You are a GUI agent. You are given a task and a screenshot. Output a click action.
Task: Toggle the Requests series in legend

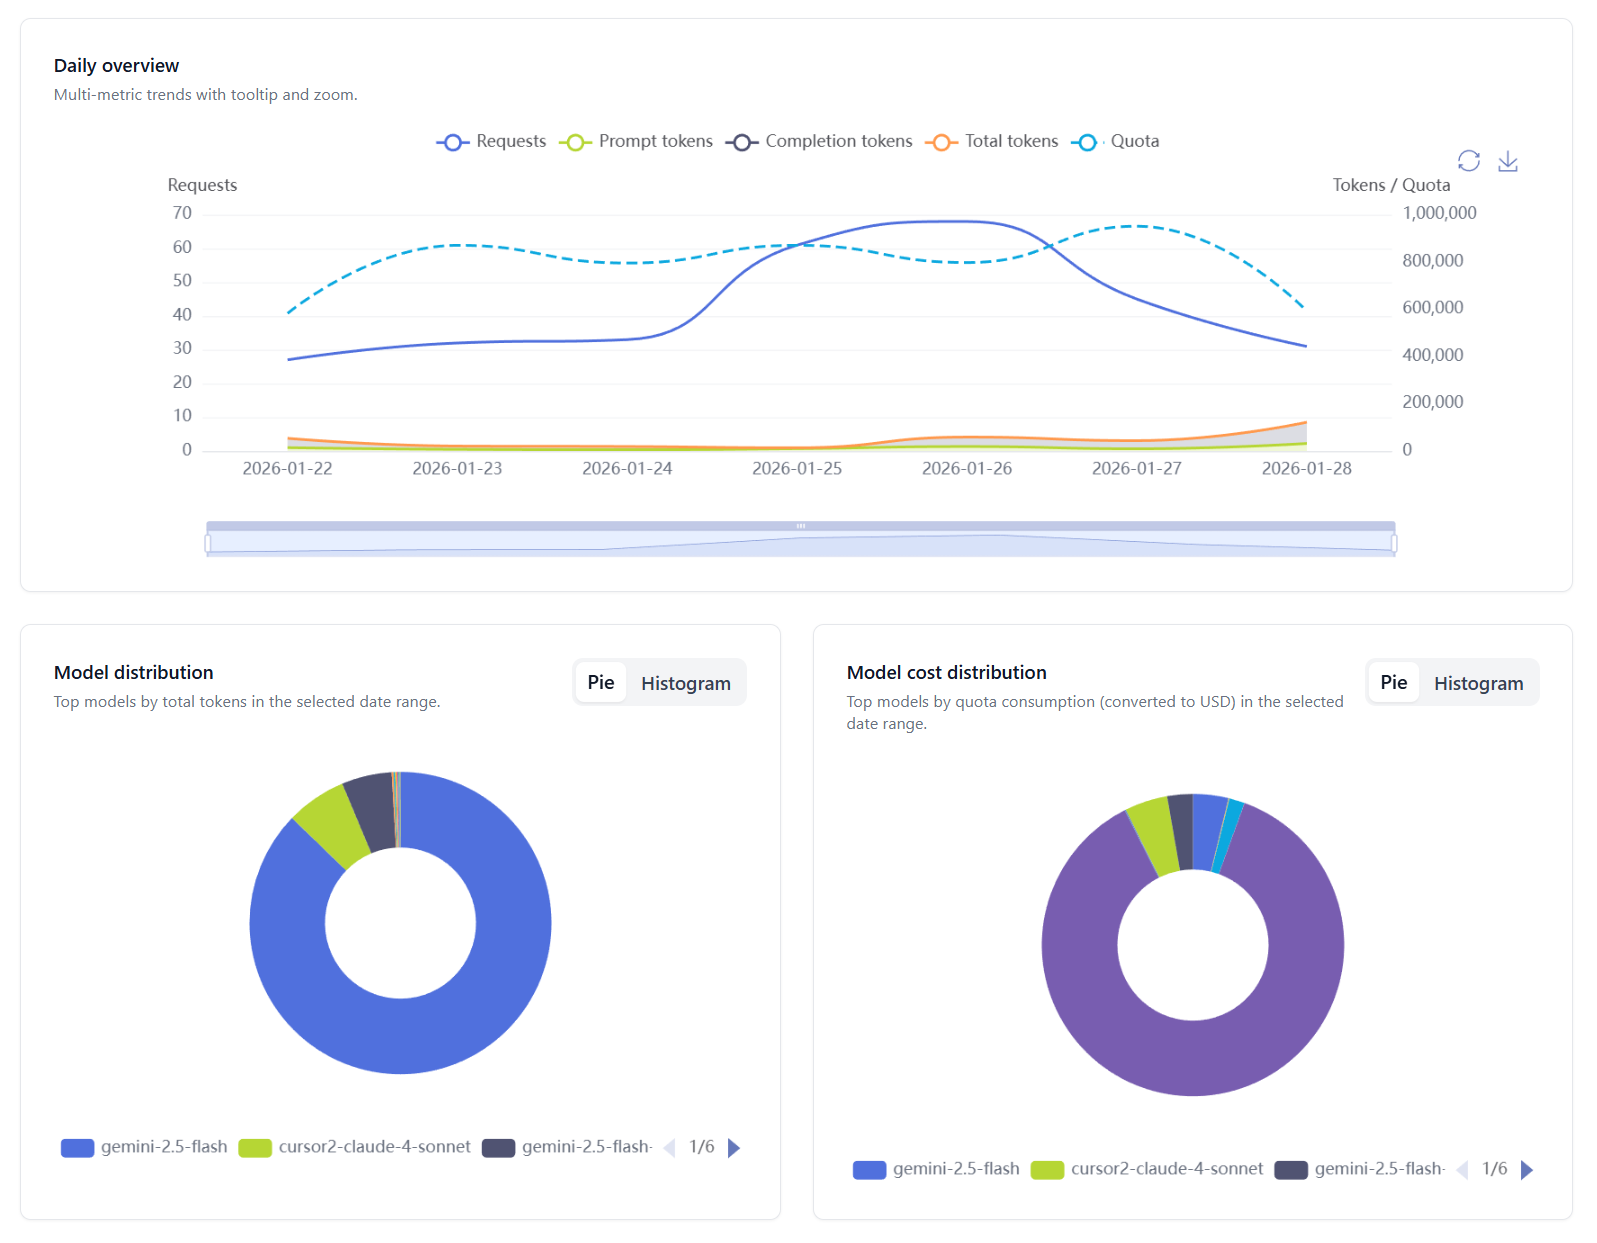coord(491,142)
